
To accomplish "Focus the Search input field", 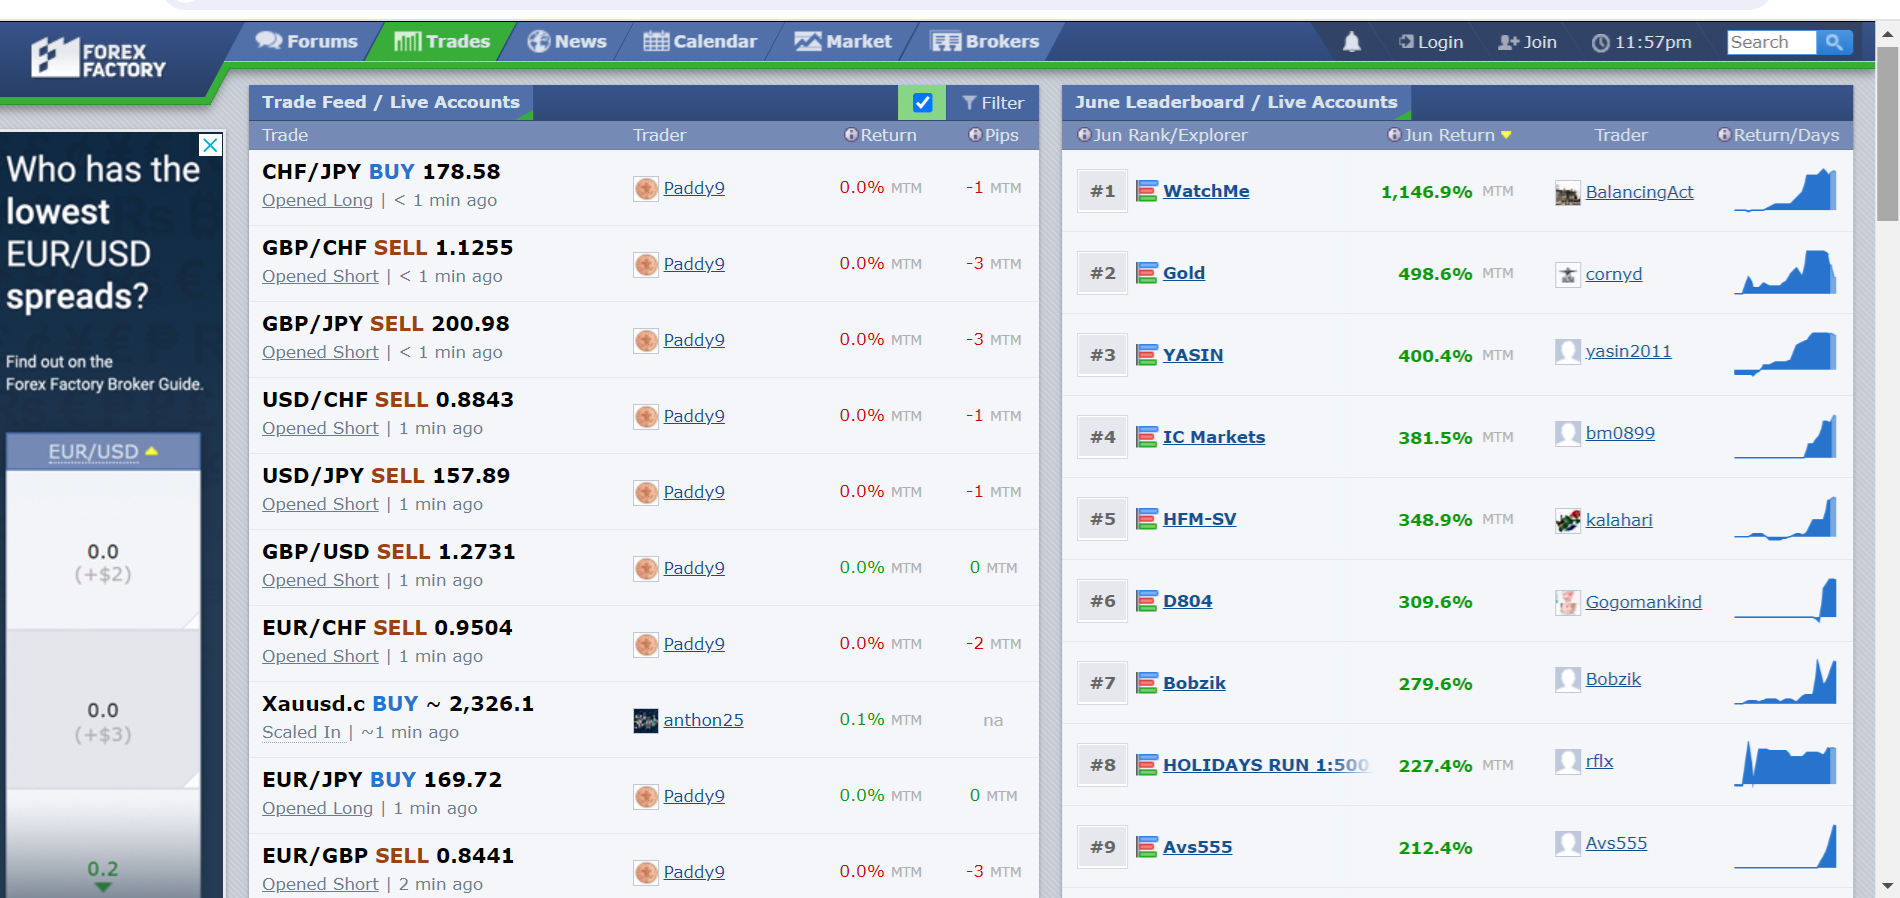I will [x=1771, y=42].
